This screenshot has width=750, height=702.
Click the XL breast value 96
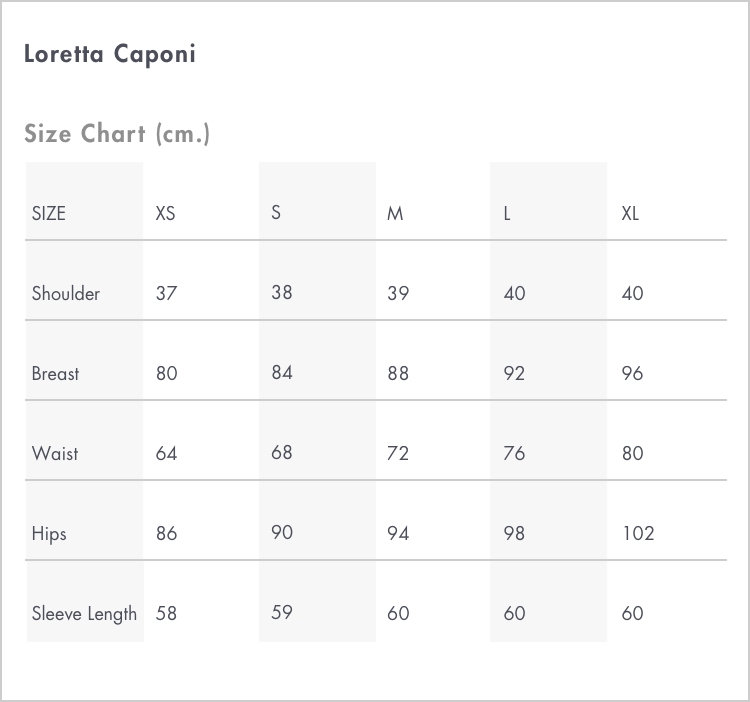click(632, 373)
